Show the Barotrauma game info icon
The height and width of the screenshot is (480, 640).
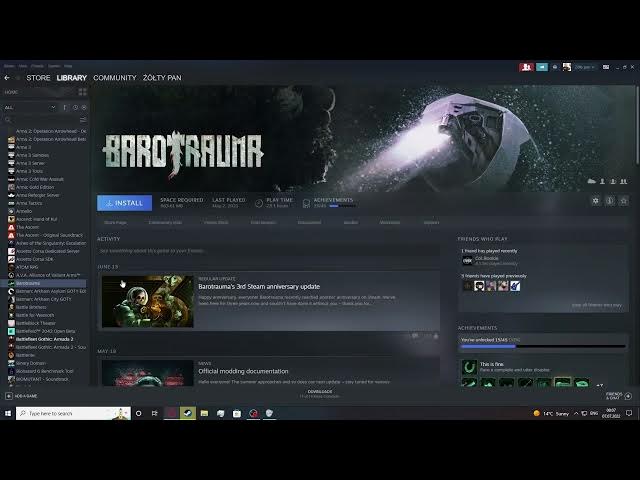coord(610,201)
